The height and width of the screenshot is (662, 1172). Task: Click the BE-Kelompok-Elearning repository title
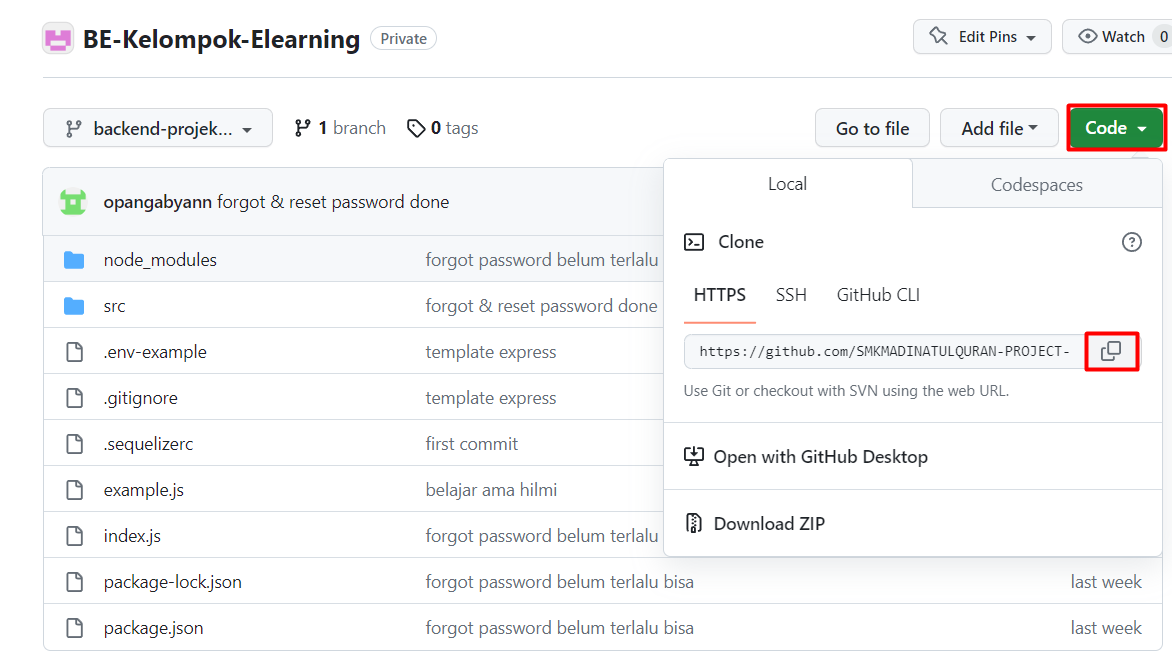point(221,39)
